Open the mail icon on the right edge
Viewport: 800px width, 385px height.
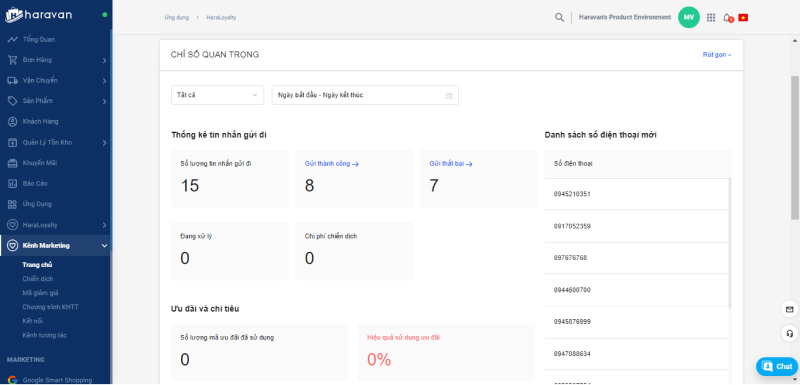click(x=789, y=310)
